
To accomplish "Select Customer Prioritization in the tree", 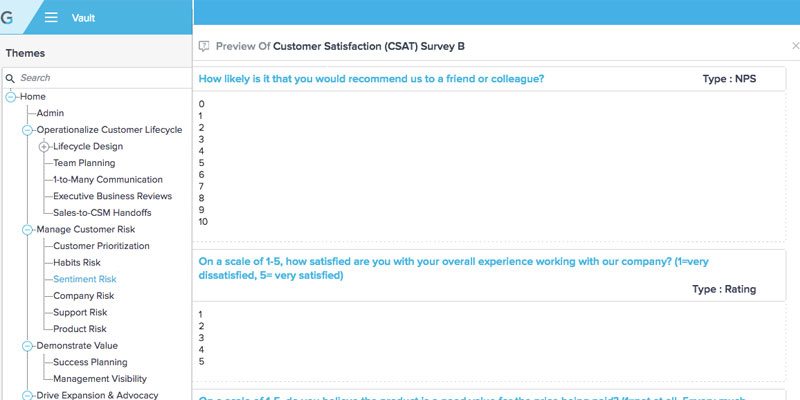I will (x=101, y=246).
